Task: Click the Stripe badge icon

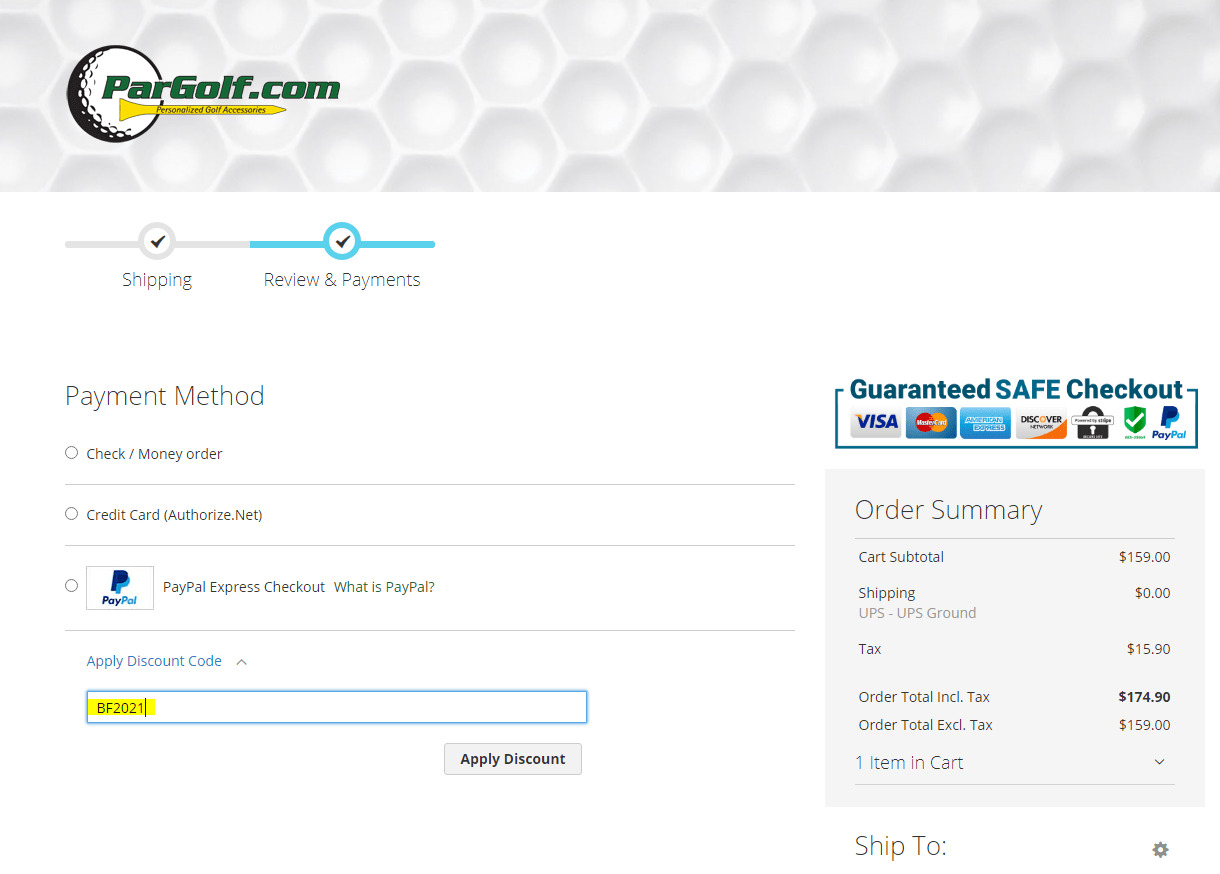Action: coord(1092,423)
